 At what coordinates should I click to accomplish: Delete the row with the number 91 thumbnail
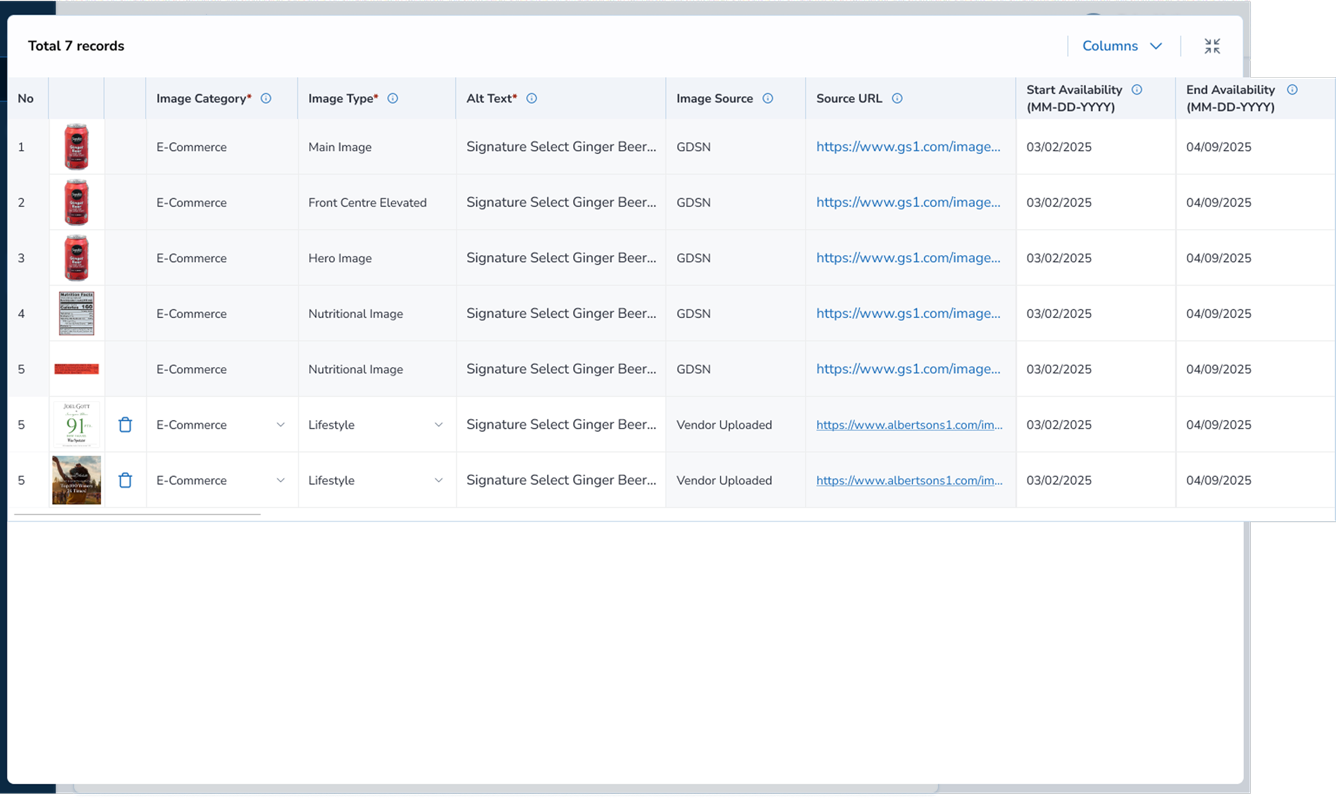pyautogui.click(x=125, y=425)
